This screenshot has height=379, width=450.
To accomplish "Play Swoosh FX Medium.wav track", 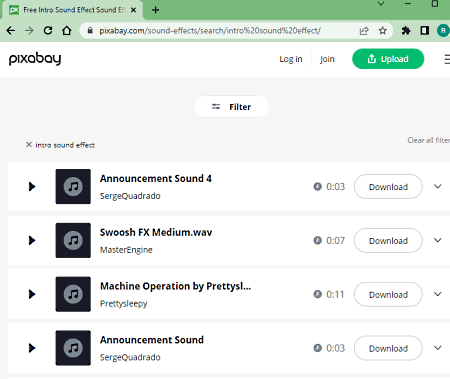I will [x=32, y=240].
